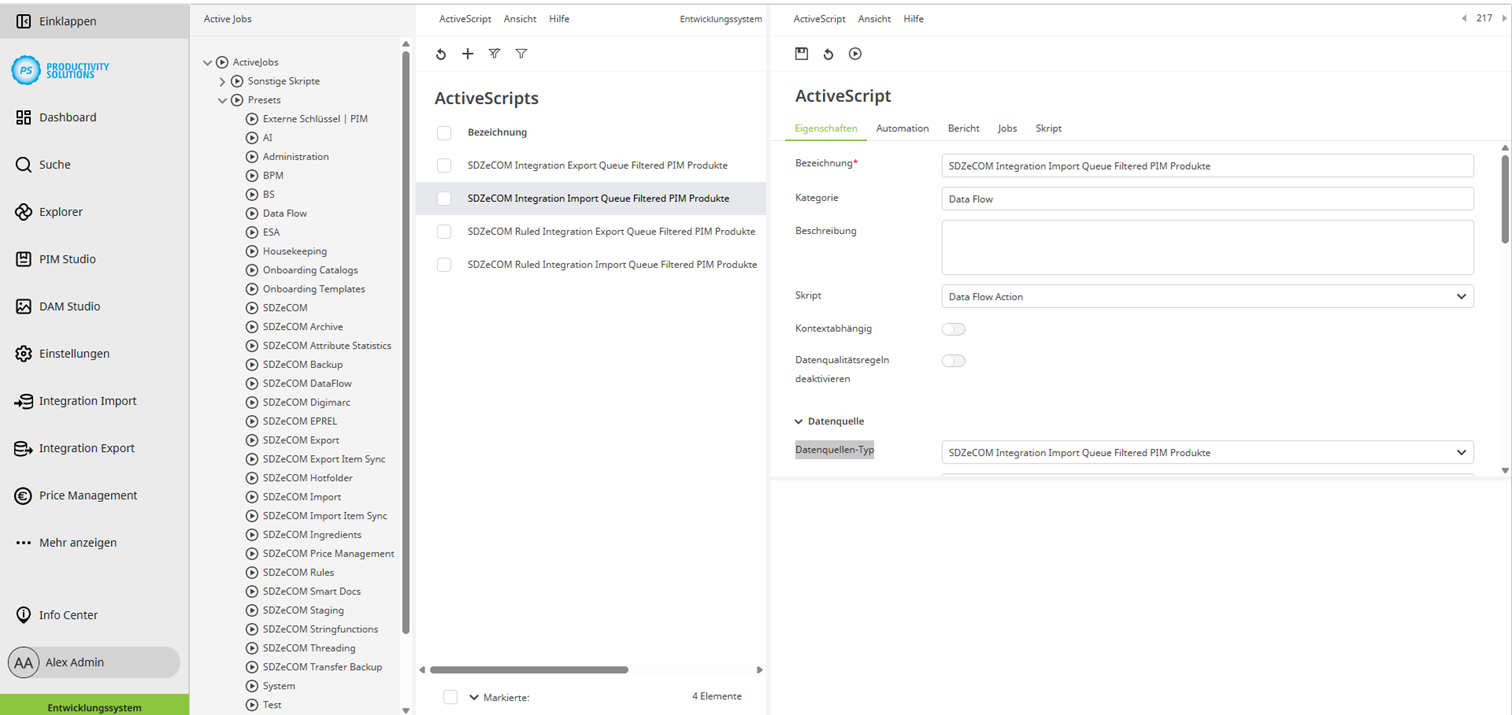Open the Price Management section
This screenshot has width=1512, height=715.
pyautogui.click(x=86, y=495)
